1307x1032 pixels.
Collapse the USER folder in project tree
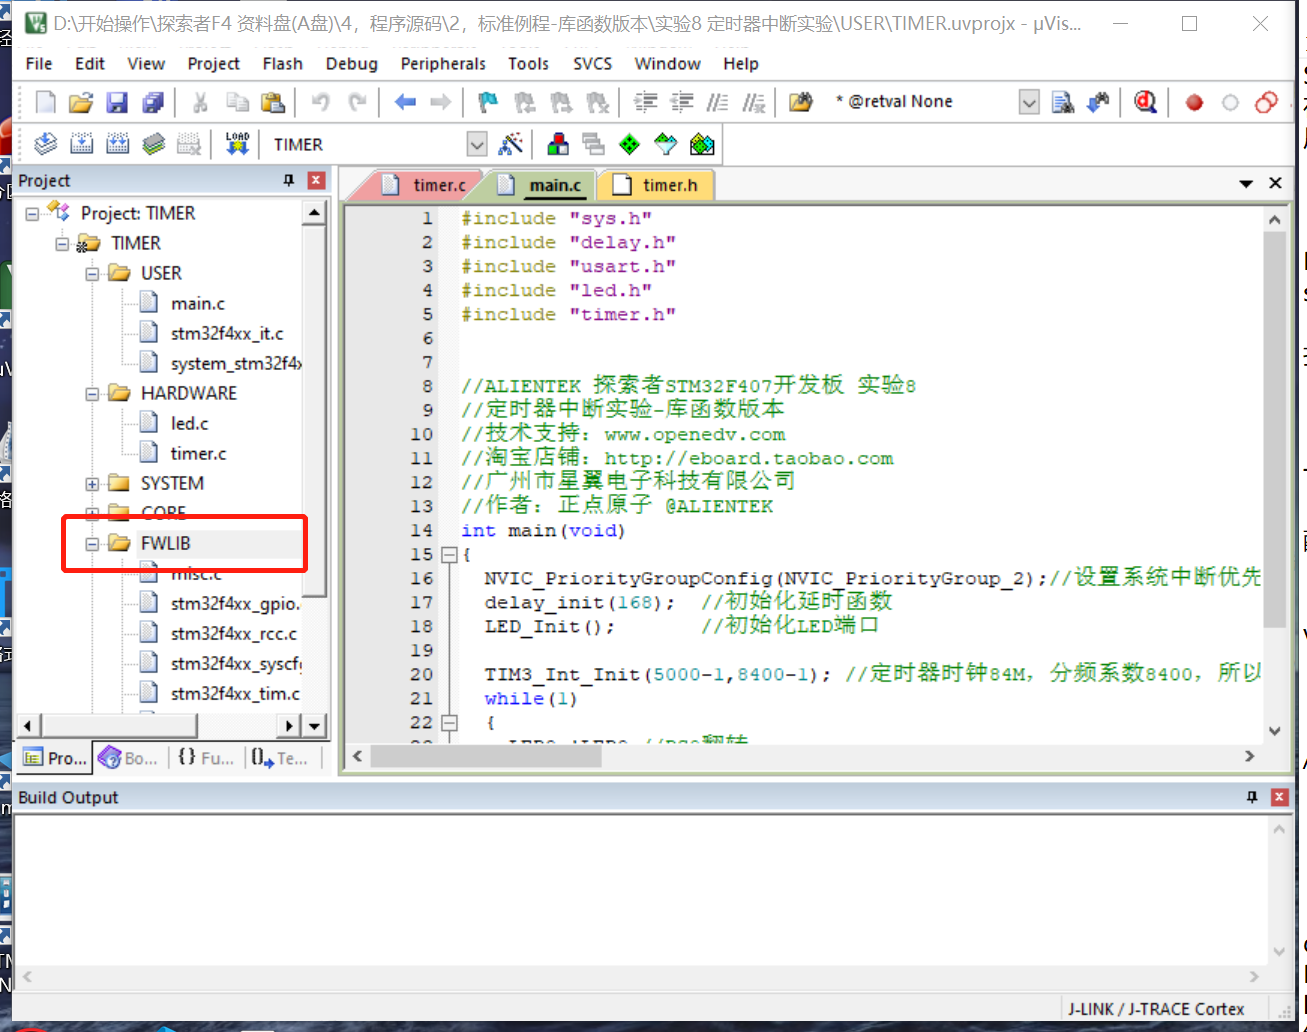point(93,273)
